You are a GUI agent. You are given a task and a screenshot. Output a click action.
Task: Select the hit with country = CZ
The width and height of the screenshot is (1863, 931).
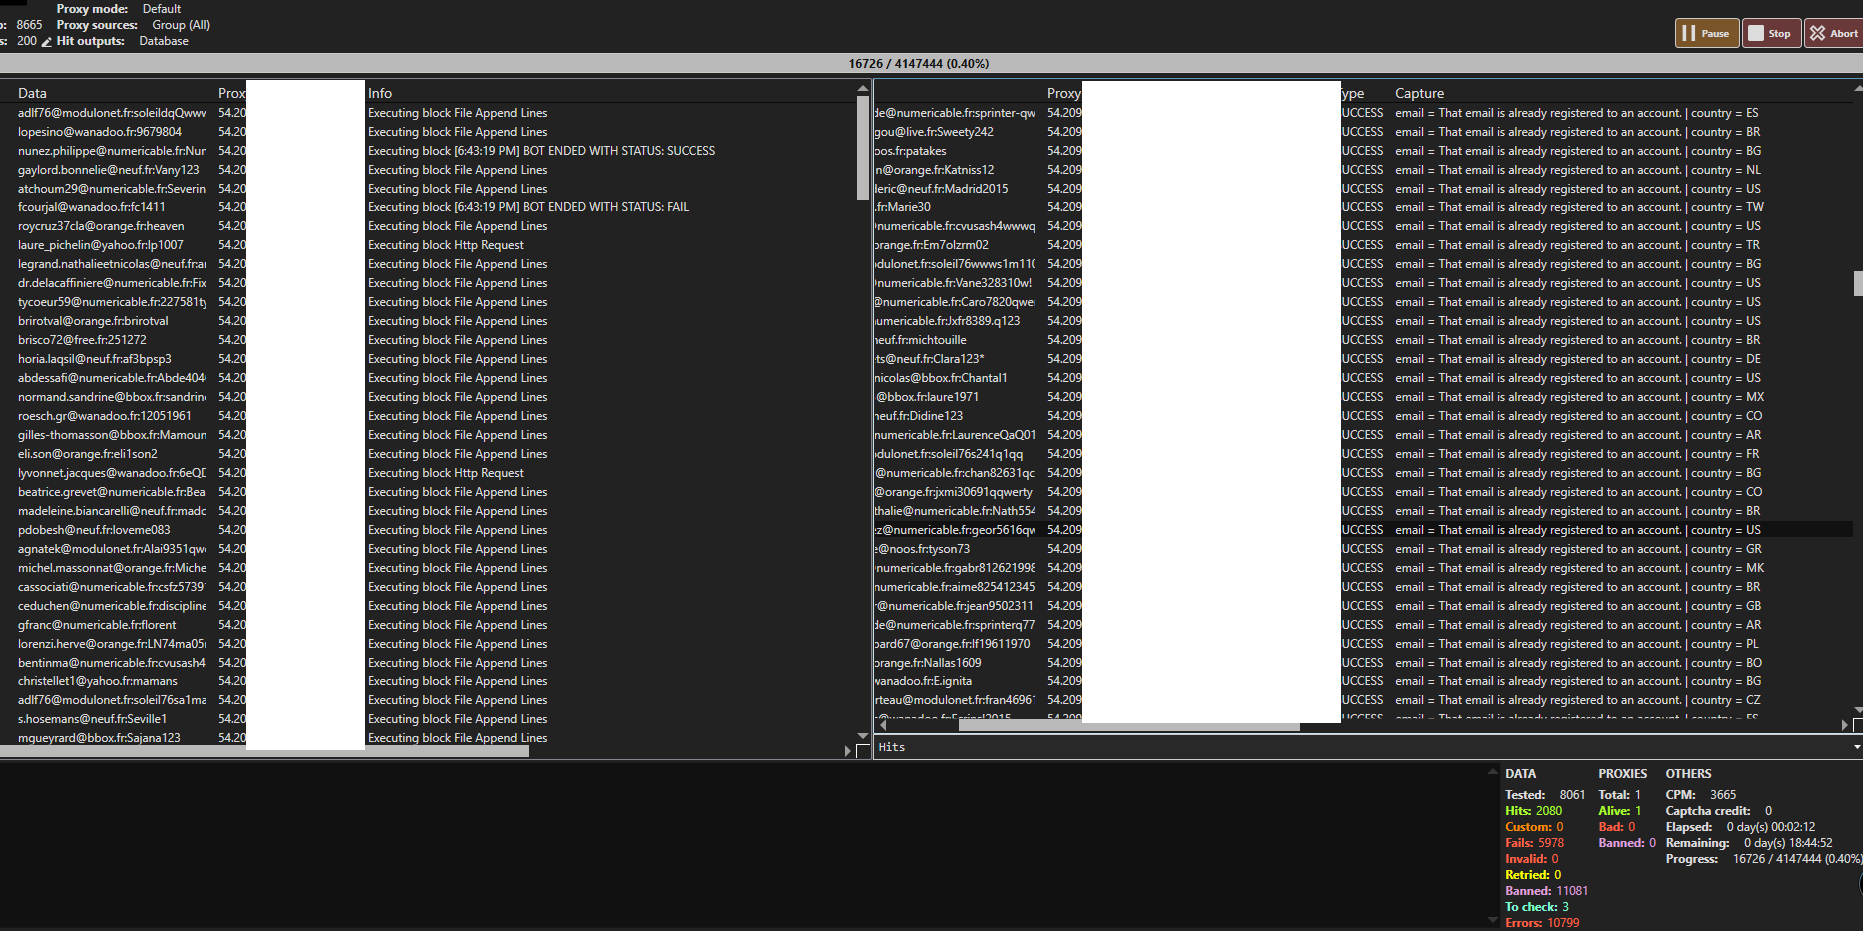(1364, 700)
